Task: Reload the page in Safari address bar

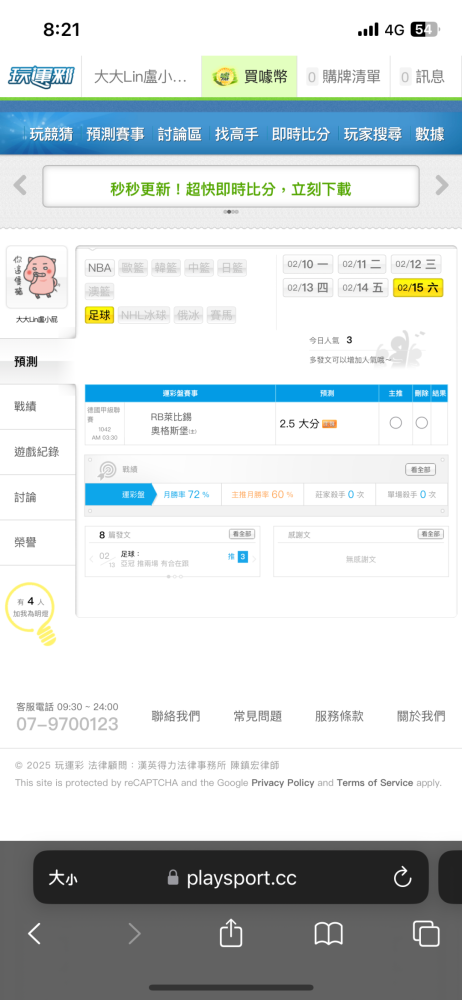Action: point(402,878)
